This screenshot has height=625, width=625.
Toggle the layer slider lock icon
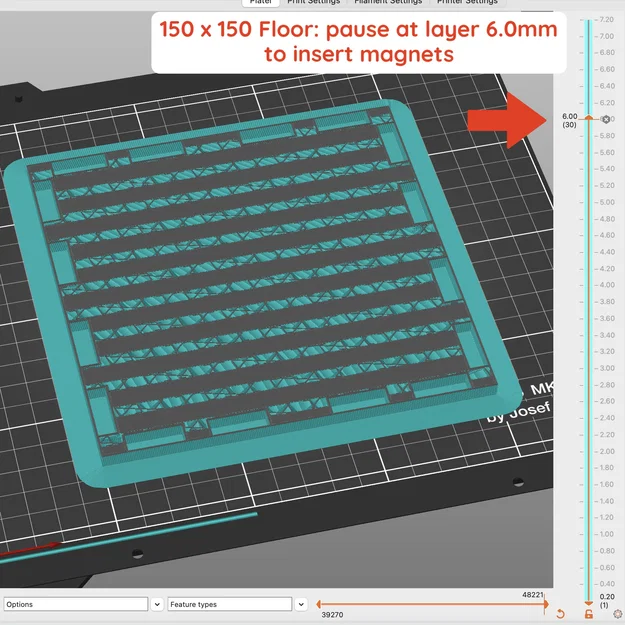point(589,614)
